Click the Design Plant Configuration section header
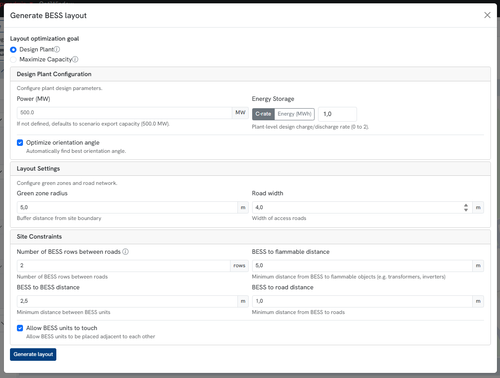This screenshot has height=378, width=500. (x=250, y=74)
